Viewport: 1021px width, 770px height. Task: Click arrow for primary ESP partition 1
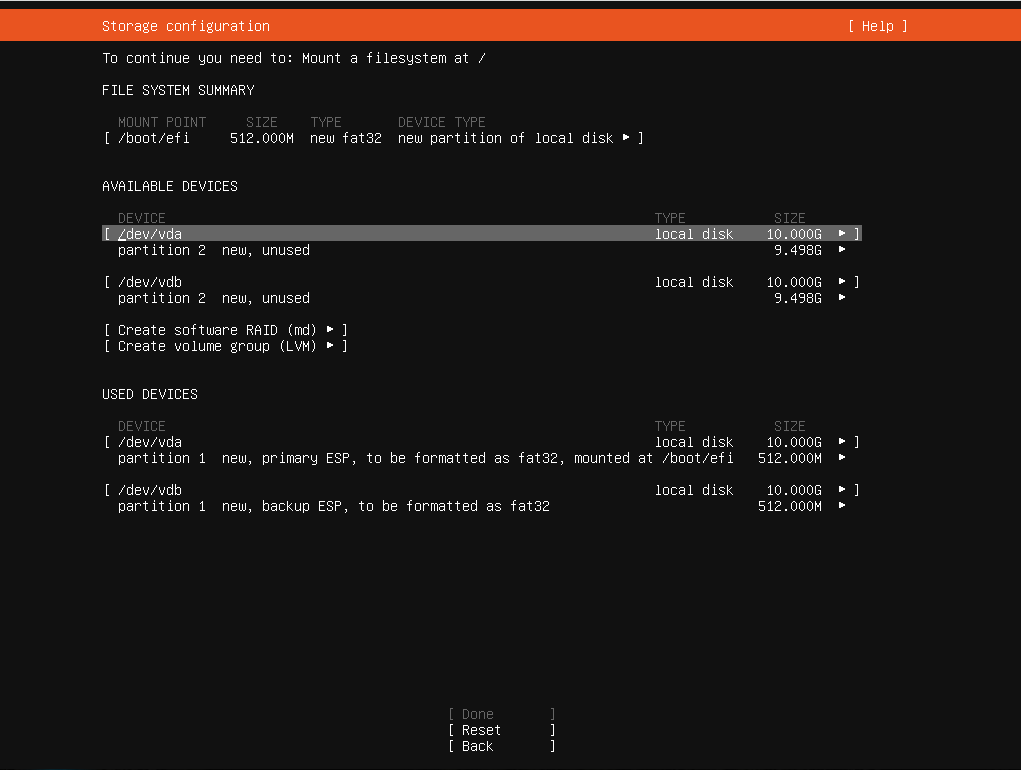(x=842, y=458)
